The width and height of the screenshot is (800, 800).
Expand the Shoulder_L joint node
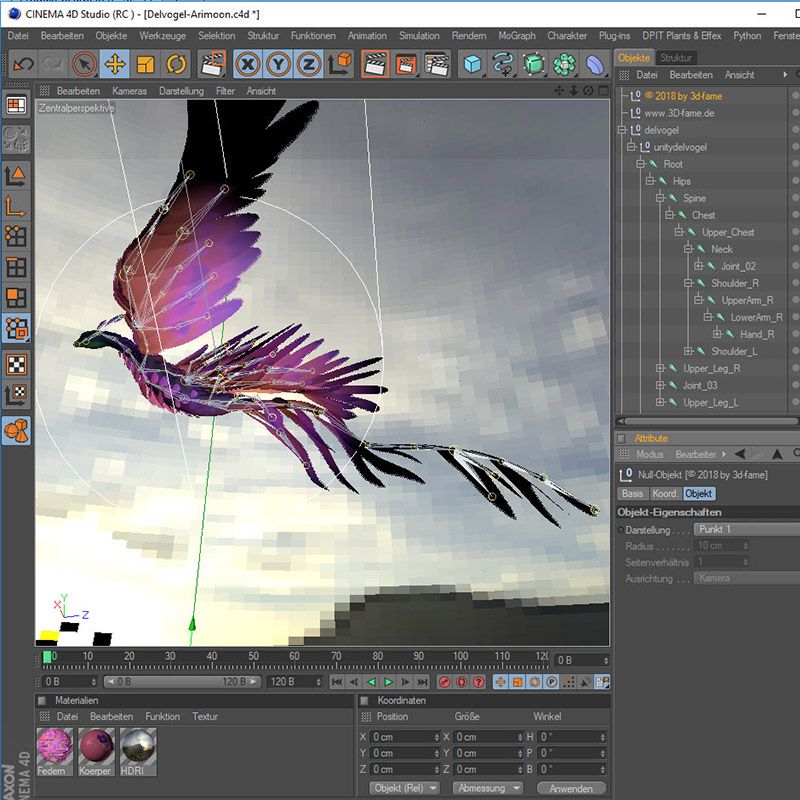pyautogui.click(x=689, y=351)
